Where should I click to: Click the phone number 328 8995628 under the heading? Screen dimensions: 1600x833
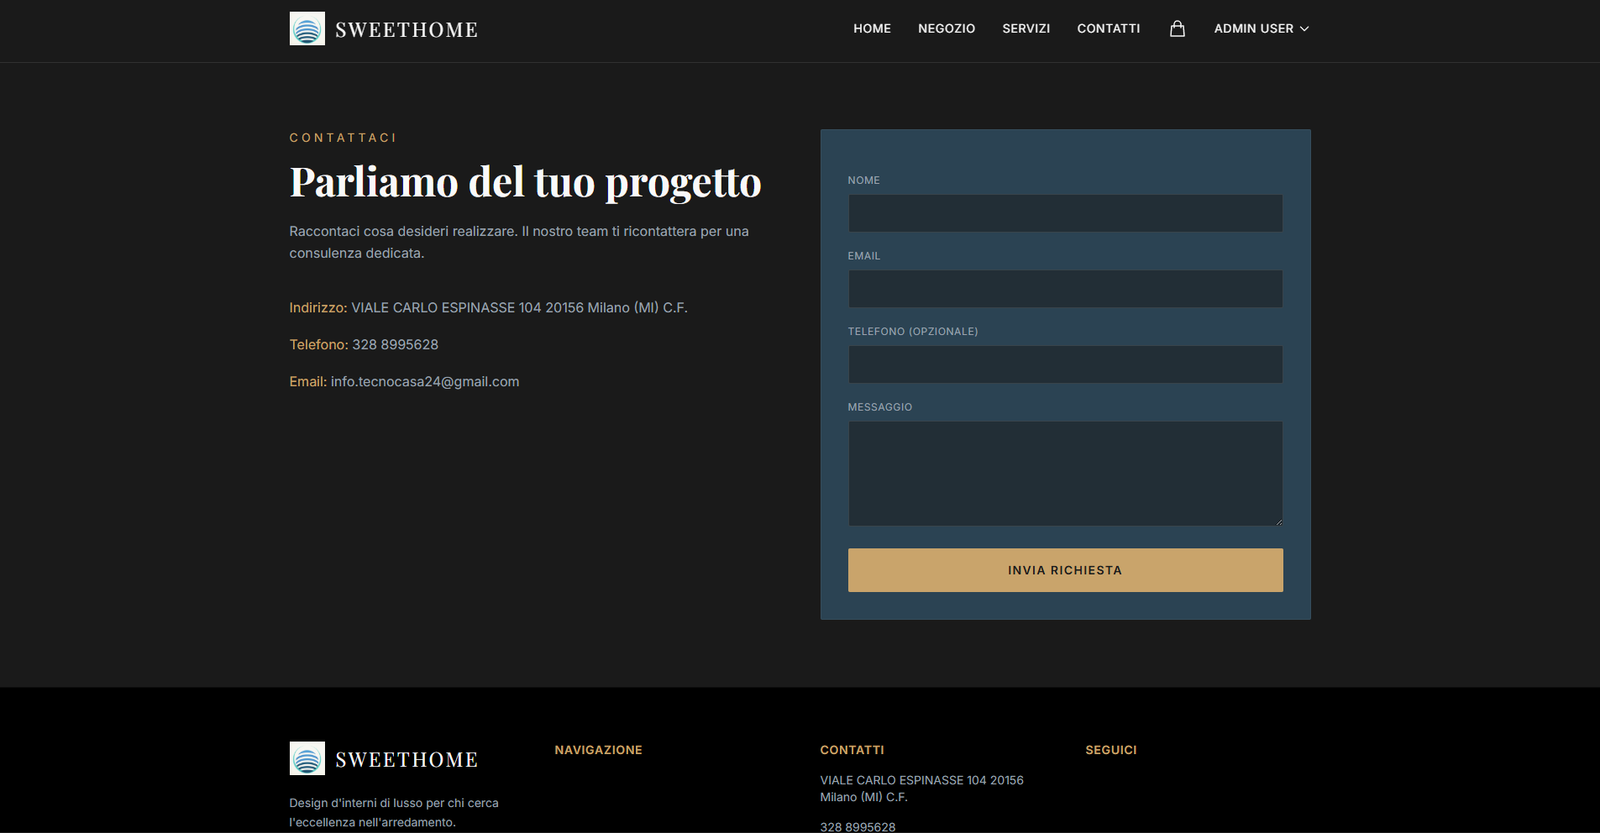tap(395, 345)
